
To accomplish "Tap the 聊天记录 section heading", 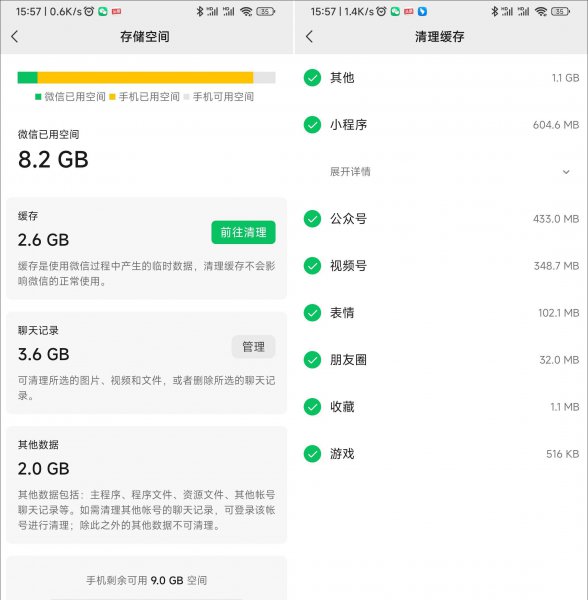I will tap(38, 330).
